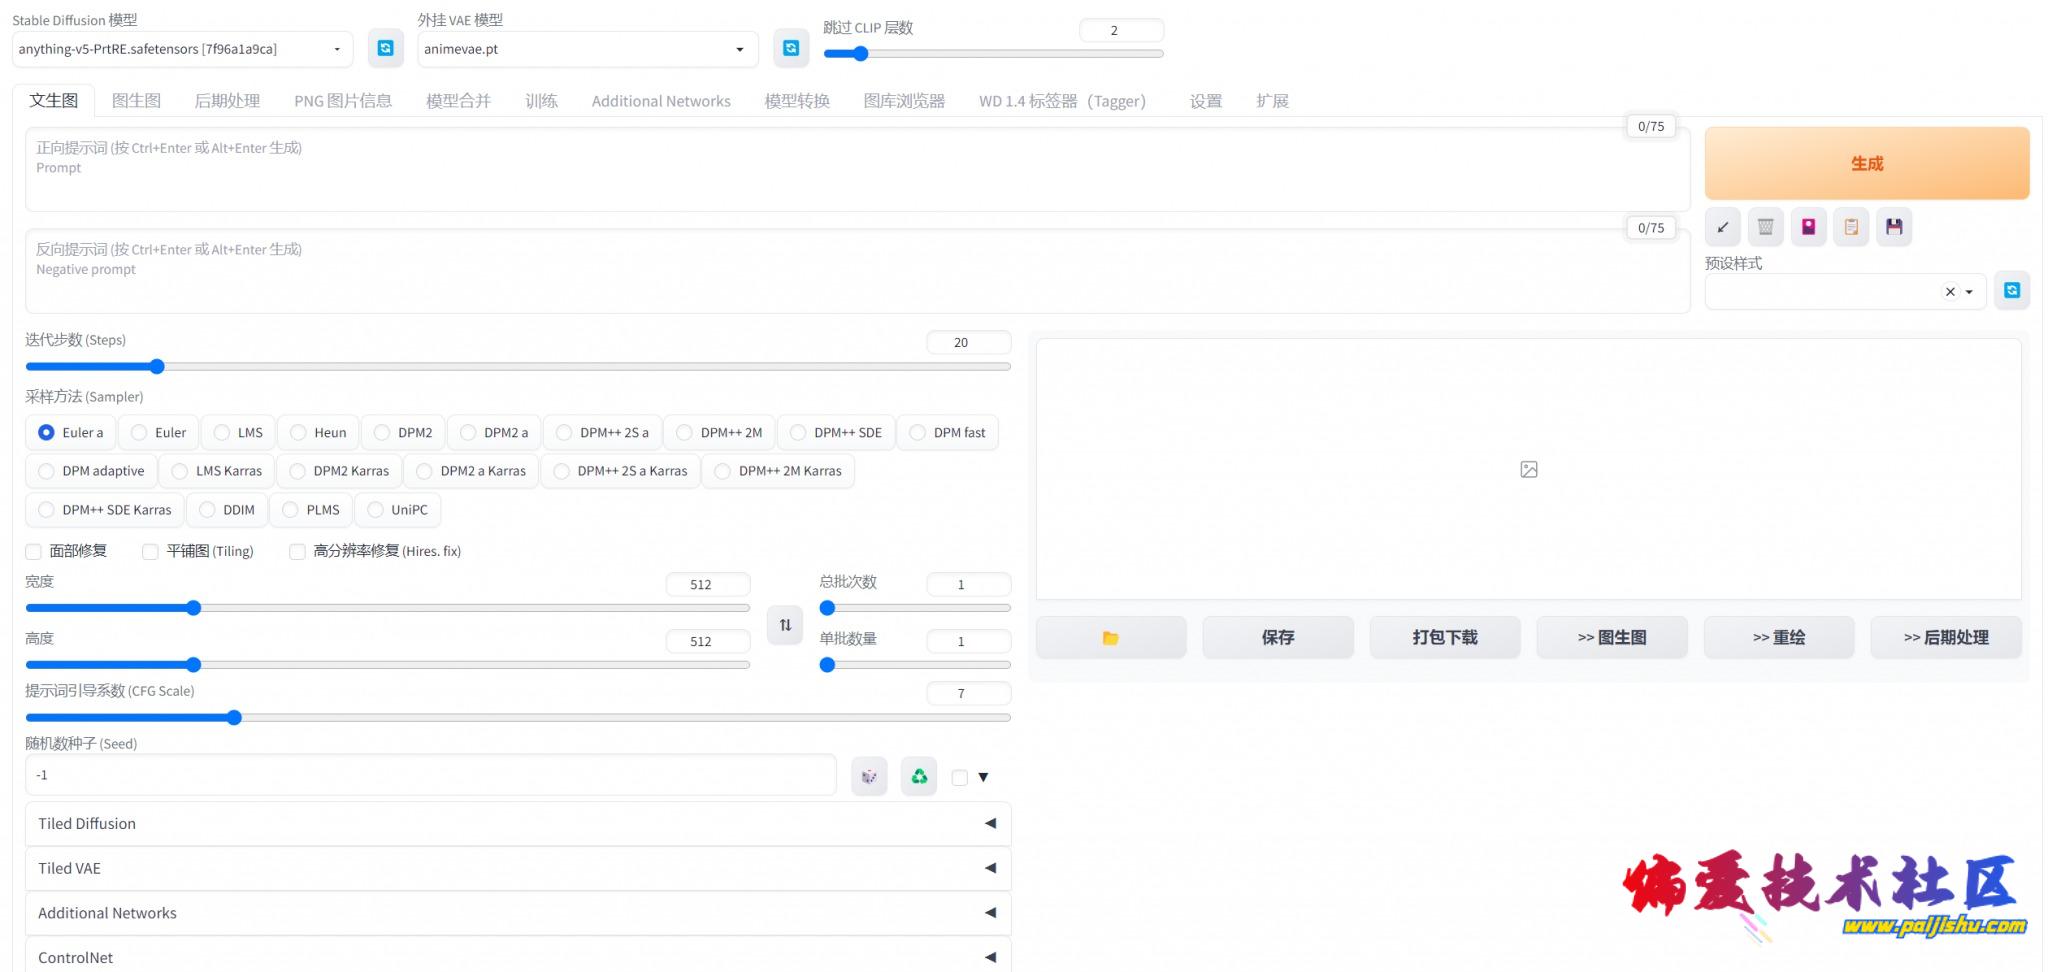The width and height of the screenshot is (2048, 972).
Task: Open the Stable Diffusion model dropdown
Action: pos(182,49)
